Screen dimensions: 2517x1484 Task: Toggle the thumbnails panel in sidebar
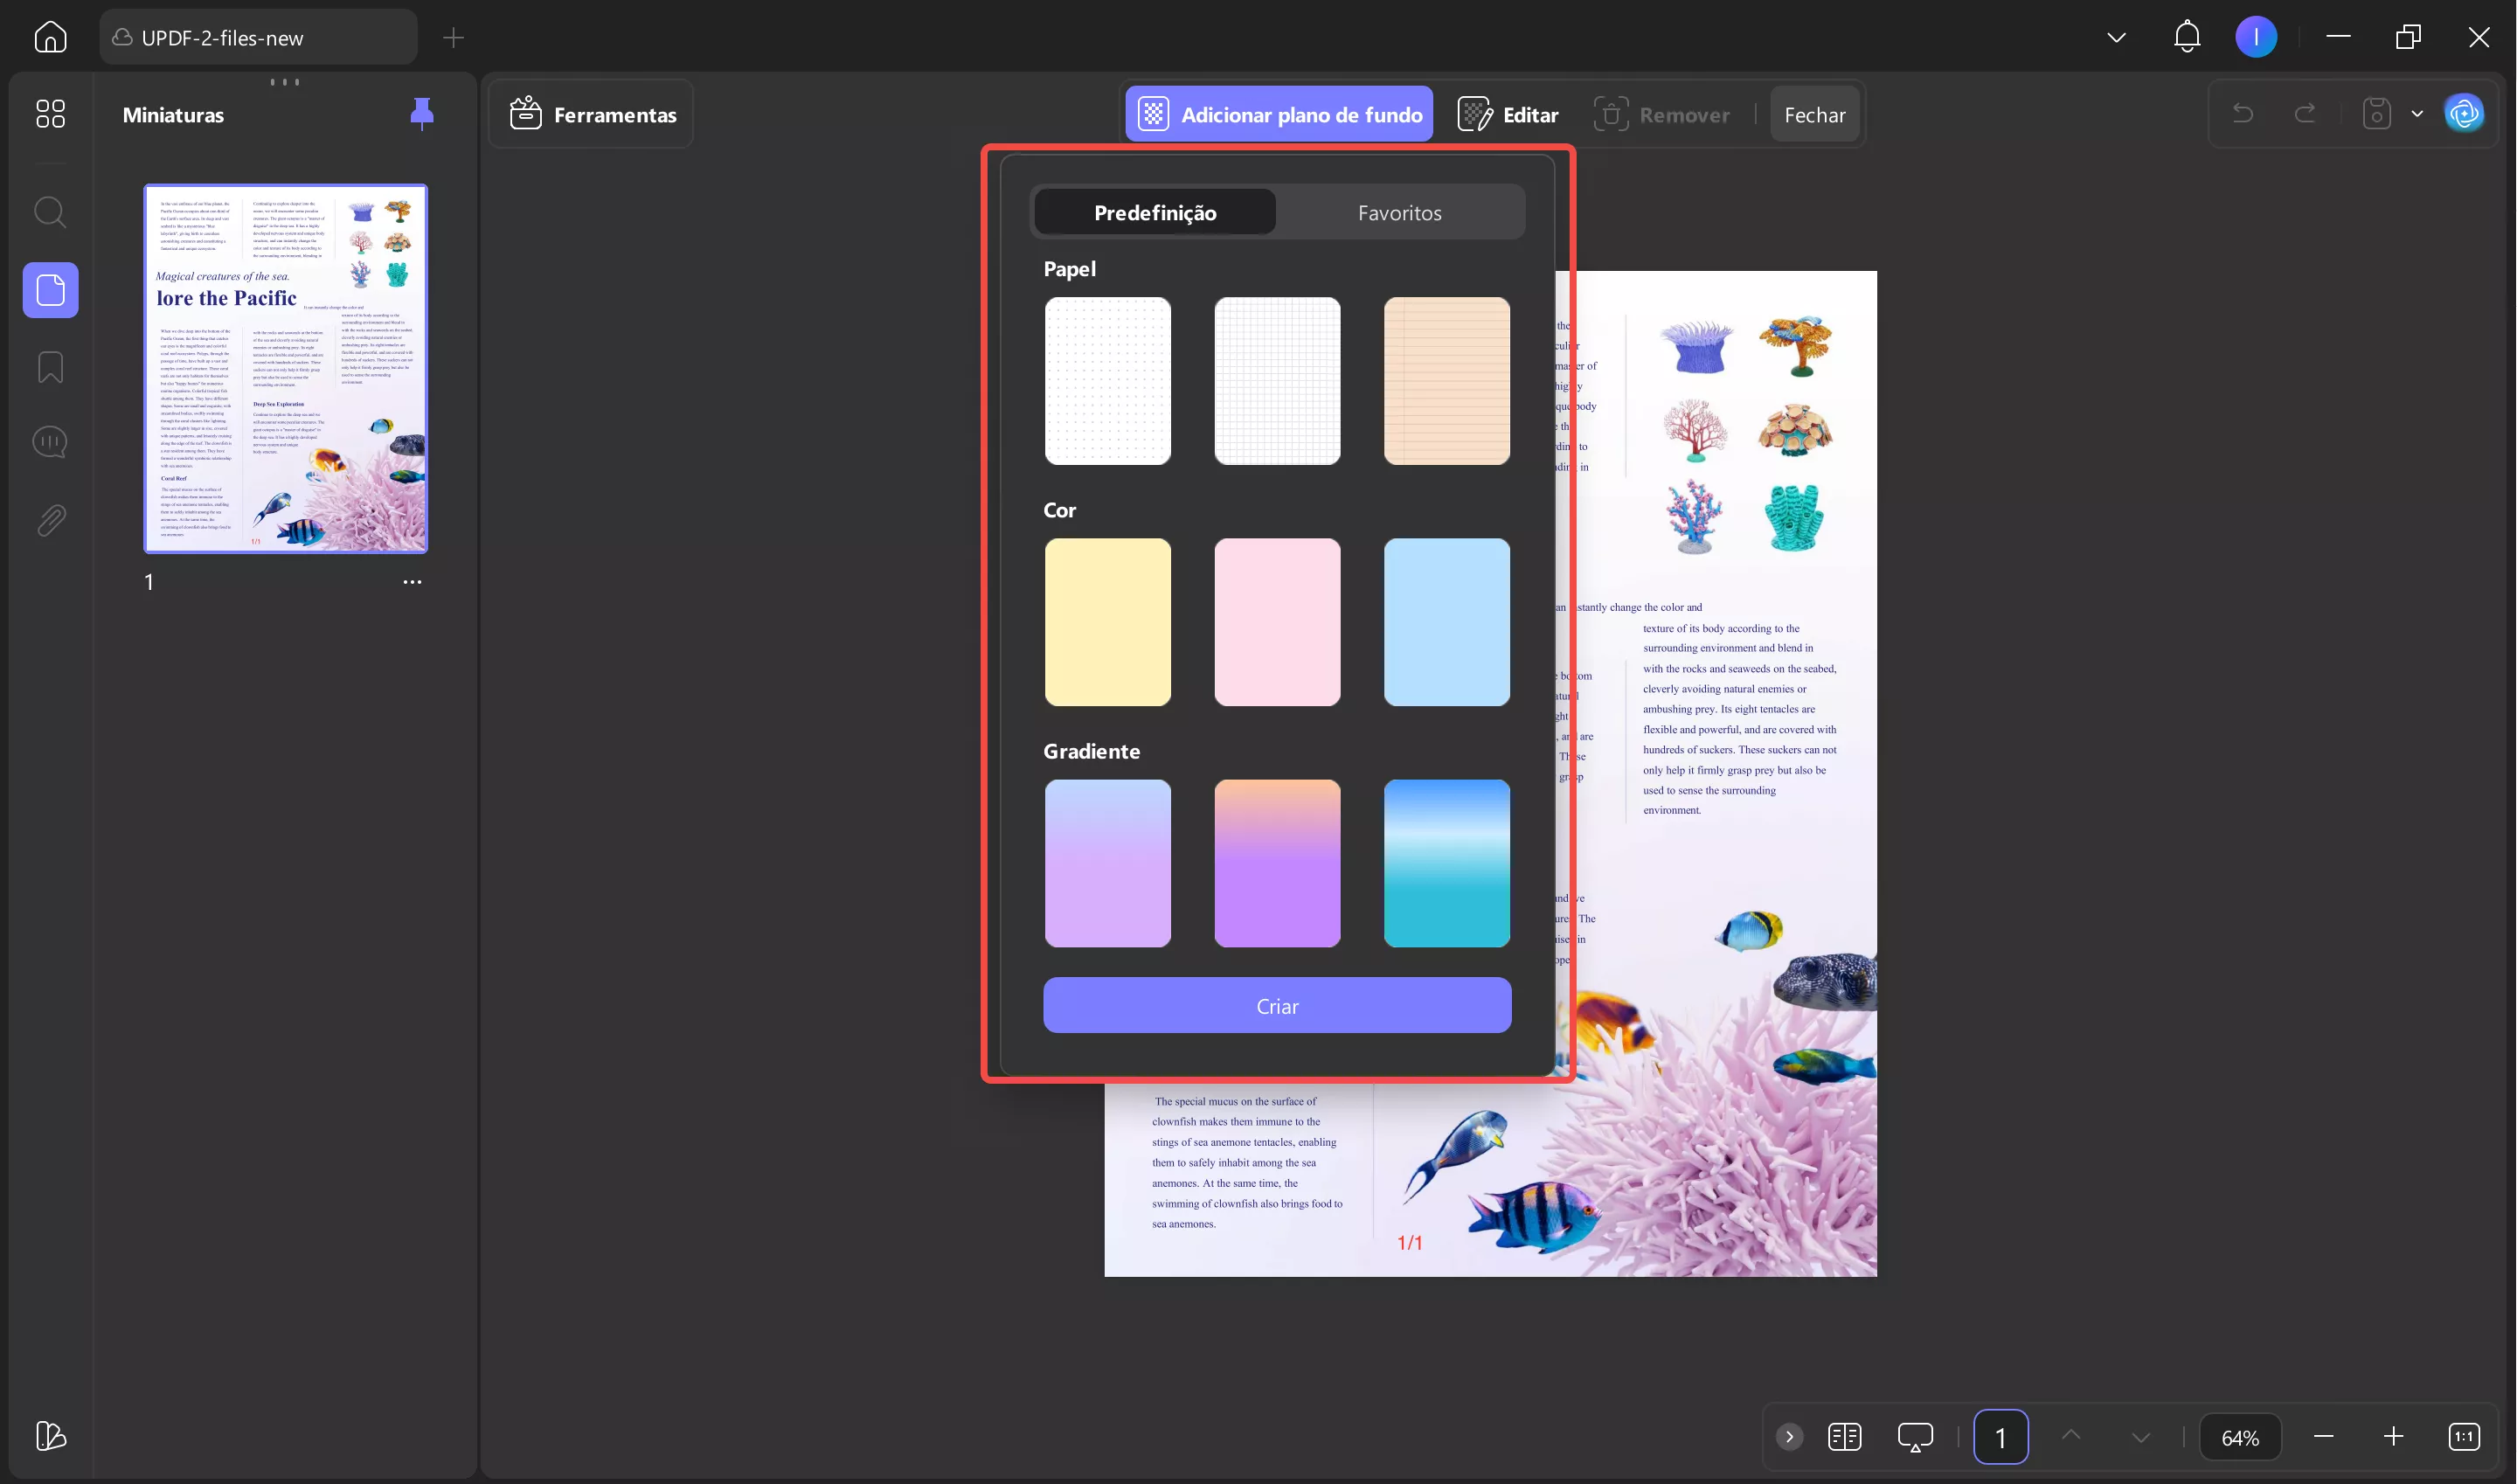[50, 290]
